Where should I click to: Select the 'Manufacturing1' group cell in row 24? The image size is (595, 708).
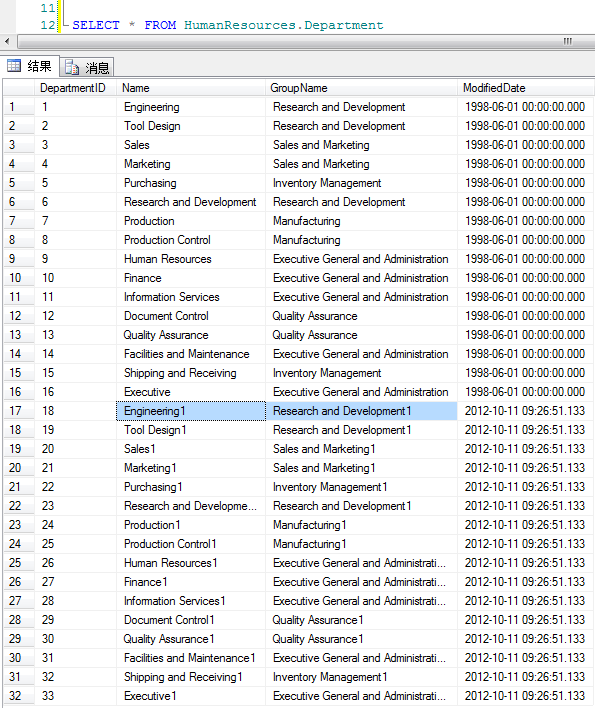[x=361, y=544]
